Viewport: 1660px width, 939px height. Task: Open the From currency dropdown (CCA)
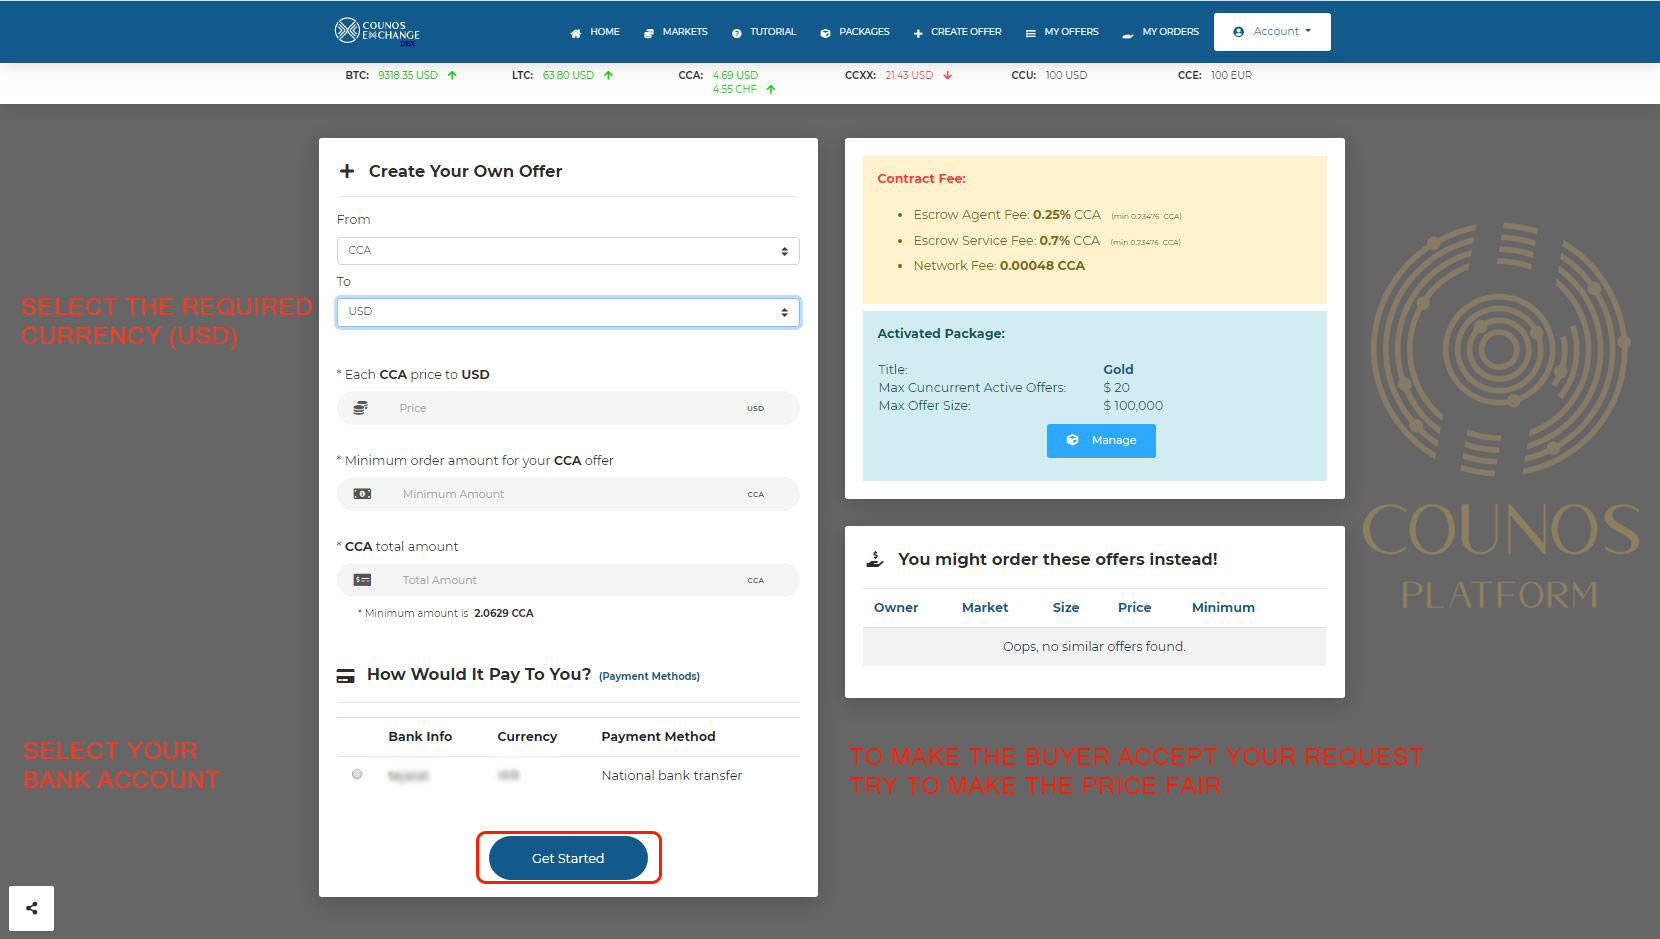(x=568, y=251)
